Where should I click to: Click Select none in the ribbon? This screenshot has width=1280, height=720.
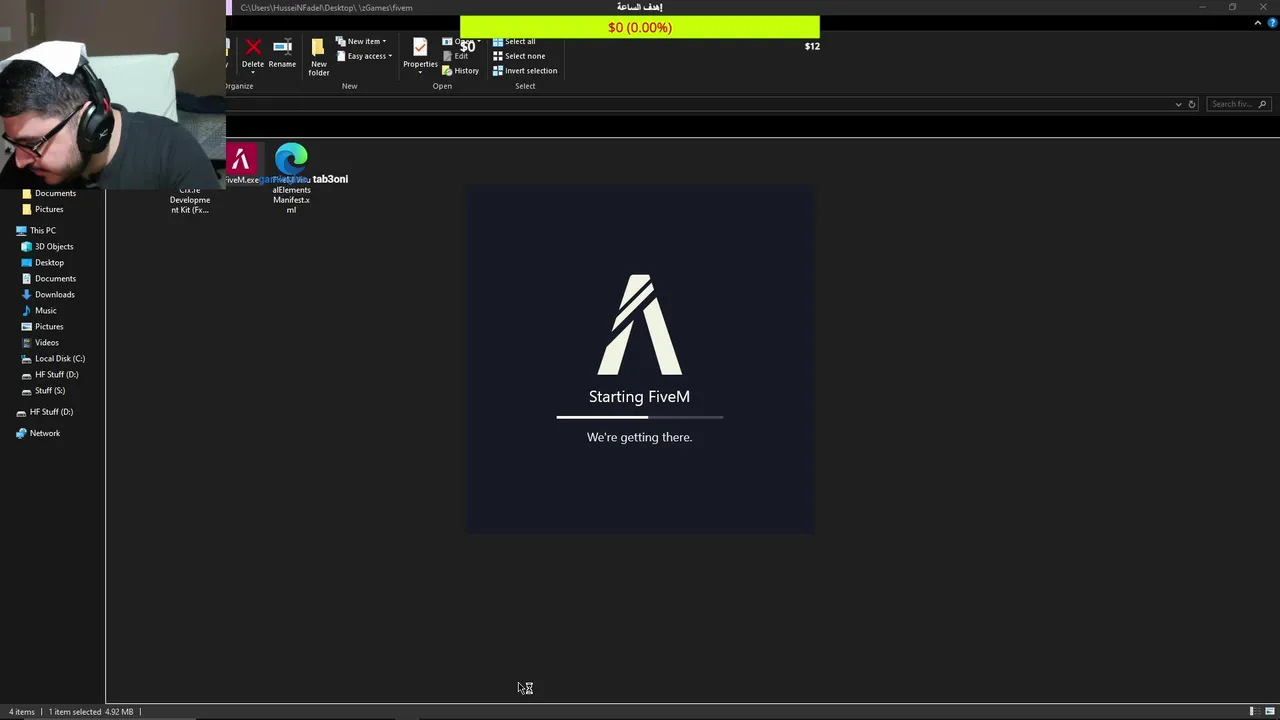pyautogui.click(x=519, y=56)
